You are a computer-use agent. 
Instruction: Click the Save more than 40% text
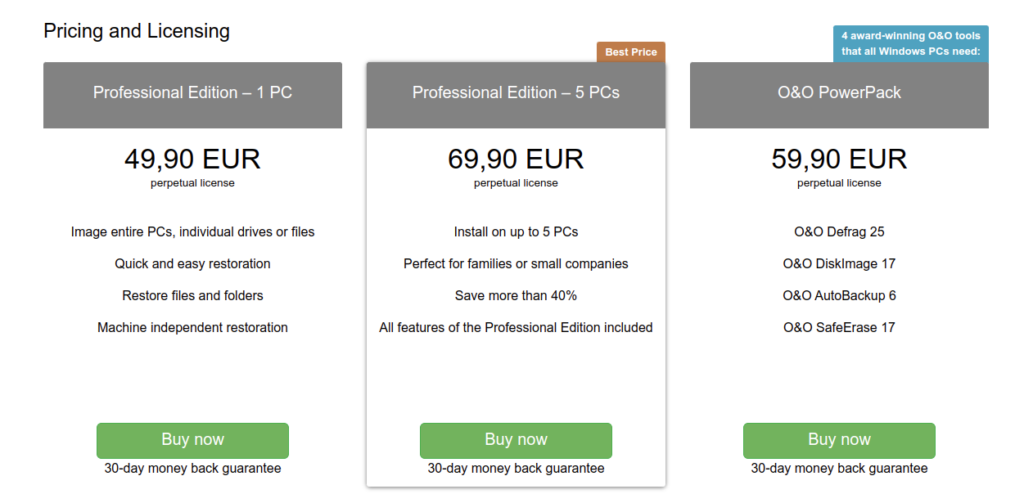click(516, 295)
